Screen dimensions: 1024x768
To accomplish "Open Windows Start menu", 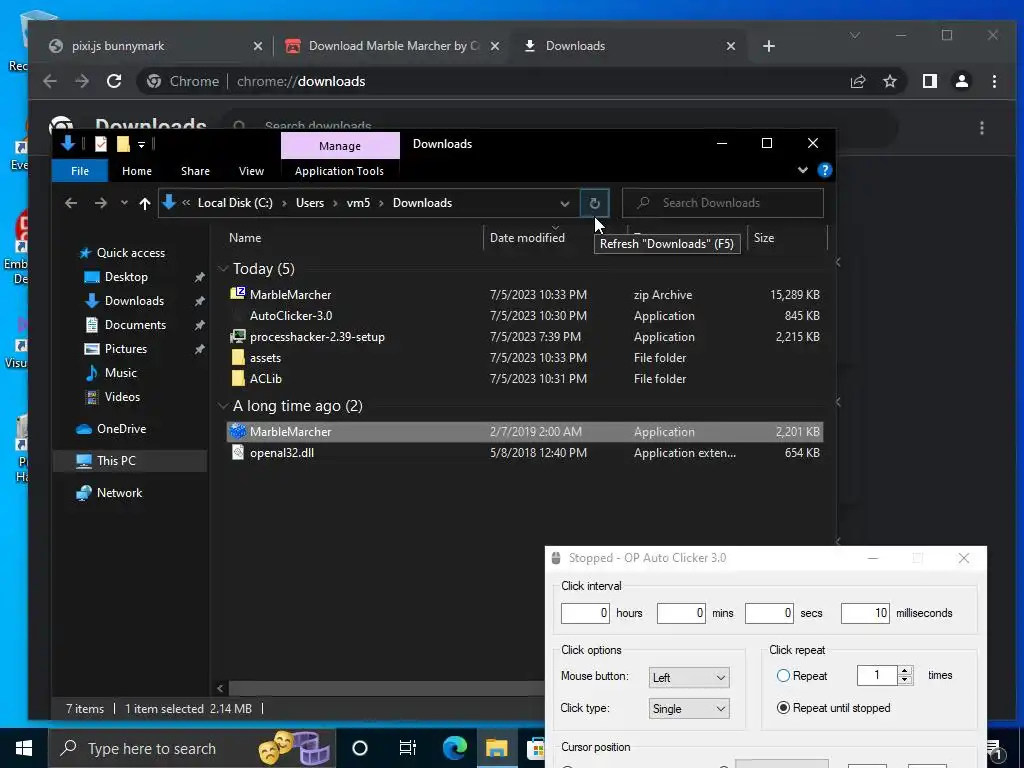I will click(x=24, y=748).
